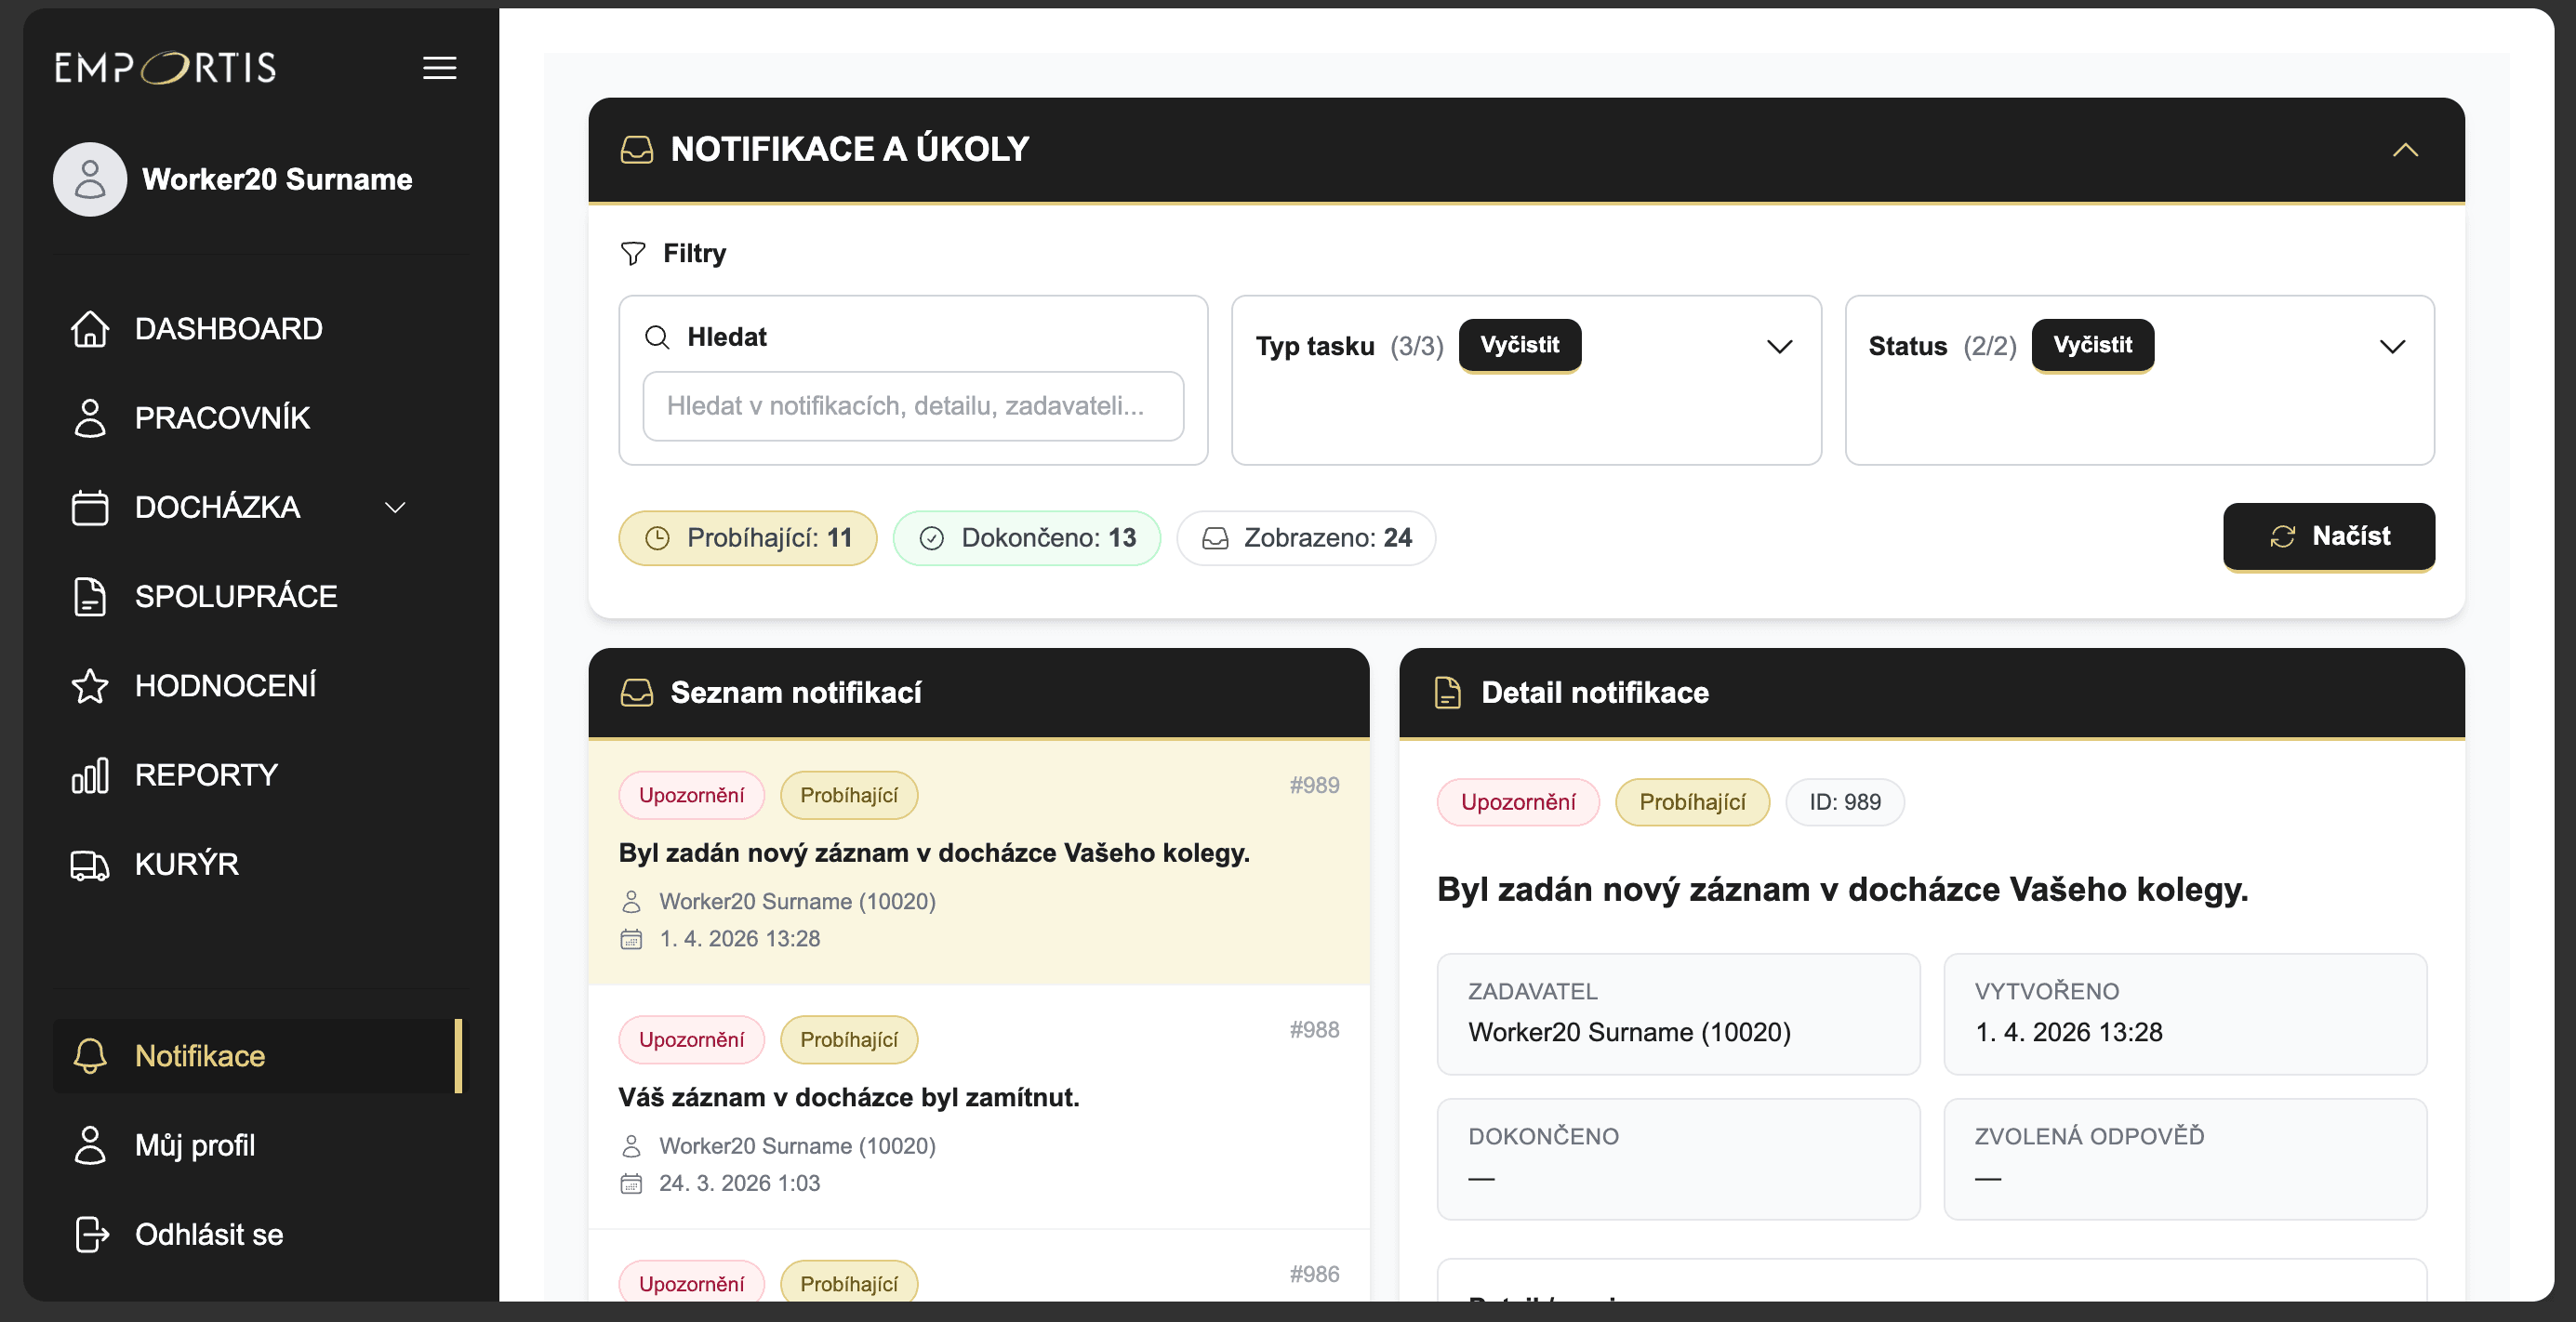Click the 24. 3. 2026 1:03 timestamp
The height and width of the screenshot is (1322, 2576).
point(739,1183)
